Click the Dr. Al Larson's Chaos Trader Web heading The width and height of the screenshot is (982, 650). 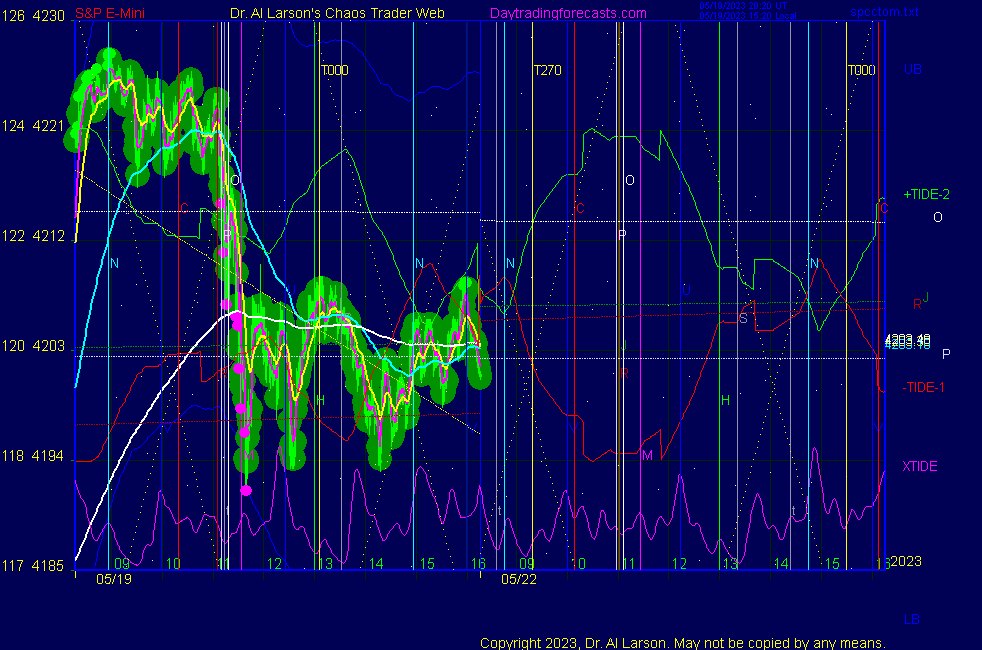pyautogui.click(x=337, y=13)
